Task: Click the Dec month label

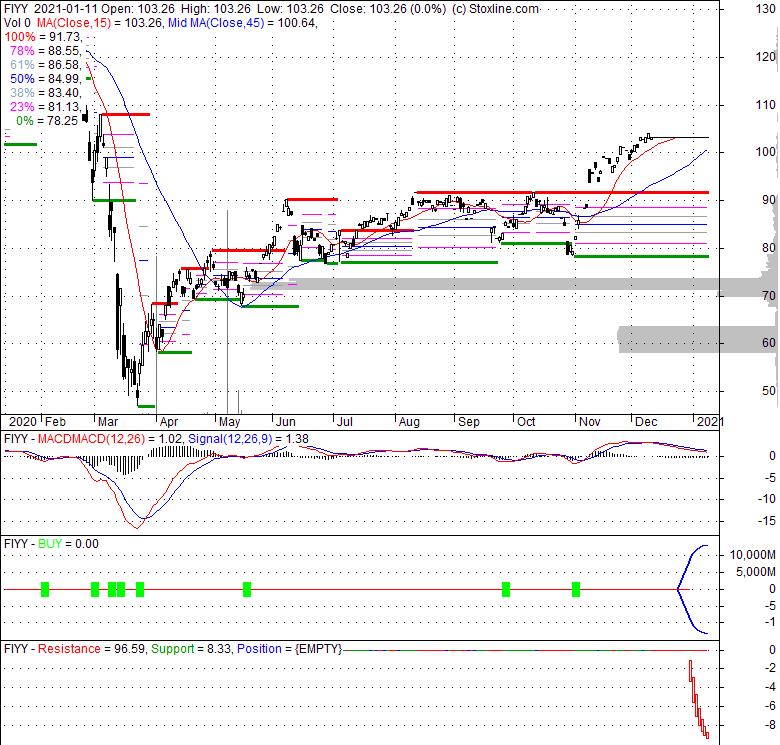Action: [x=646, y=422]
